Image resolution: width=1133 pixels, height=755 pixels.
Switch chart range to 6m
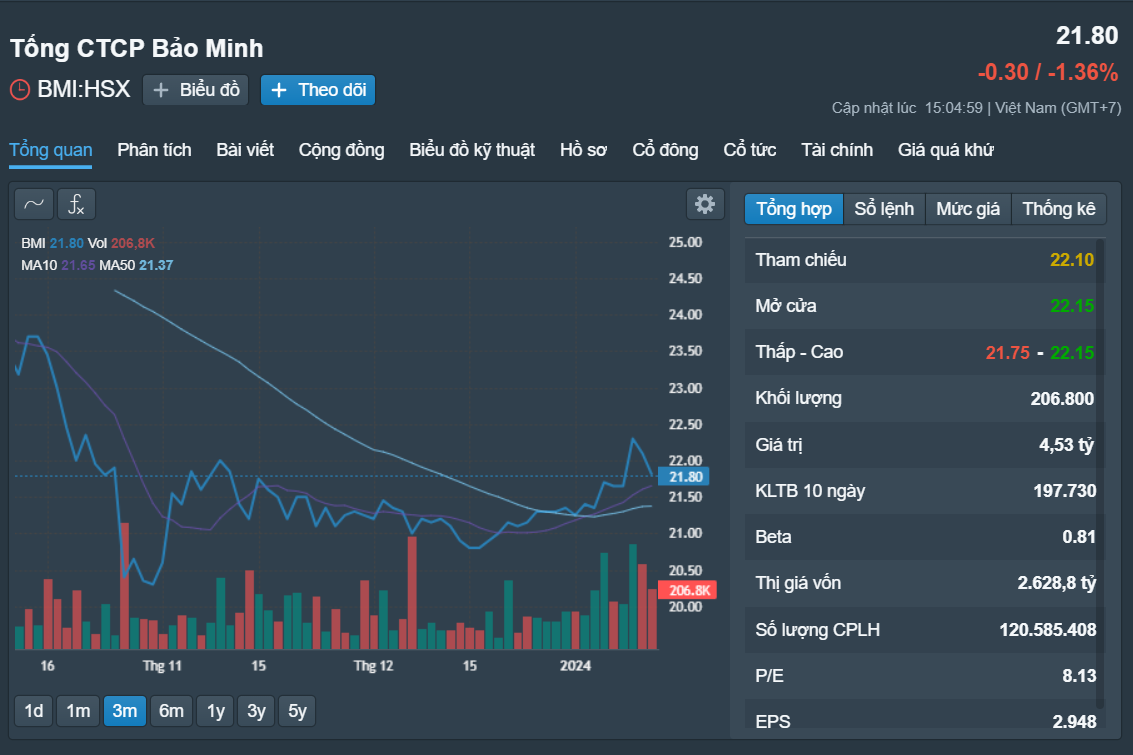coord(171,711)
